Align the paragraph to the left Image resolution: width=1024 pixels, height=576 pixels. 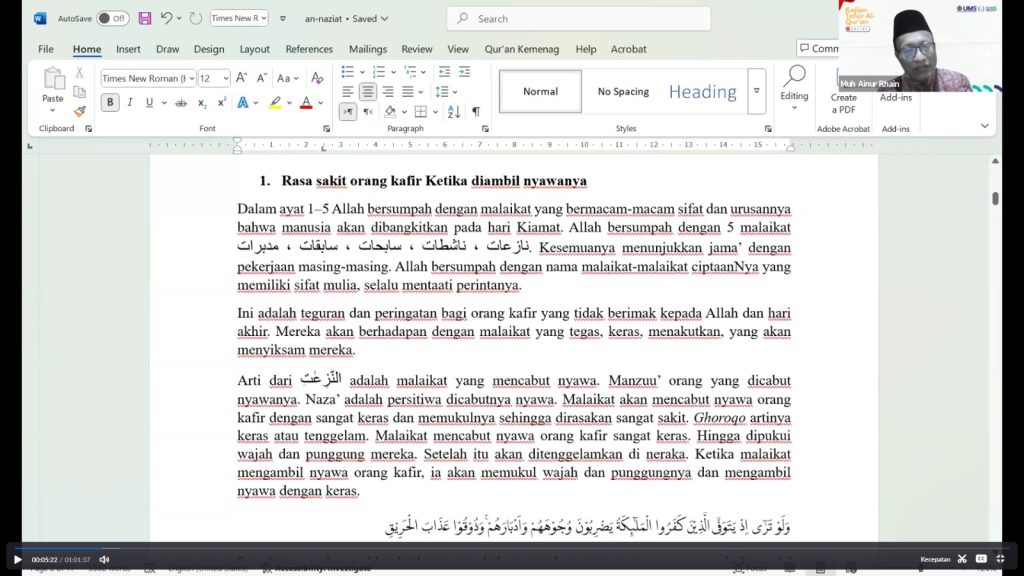(347, 92)
